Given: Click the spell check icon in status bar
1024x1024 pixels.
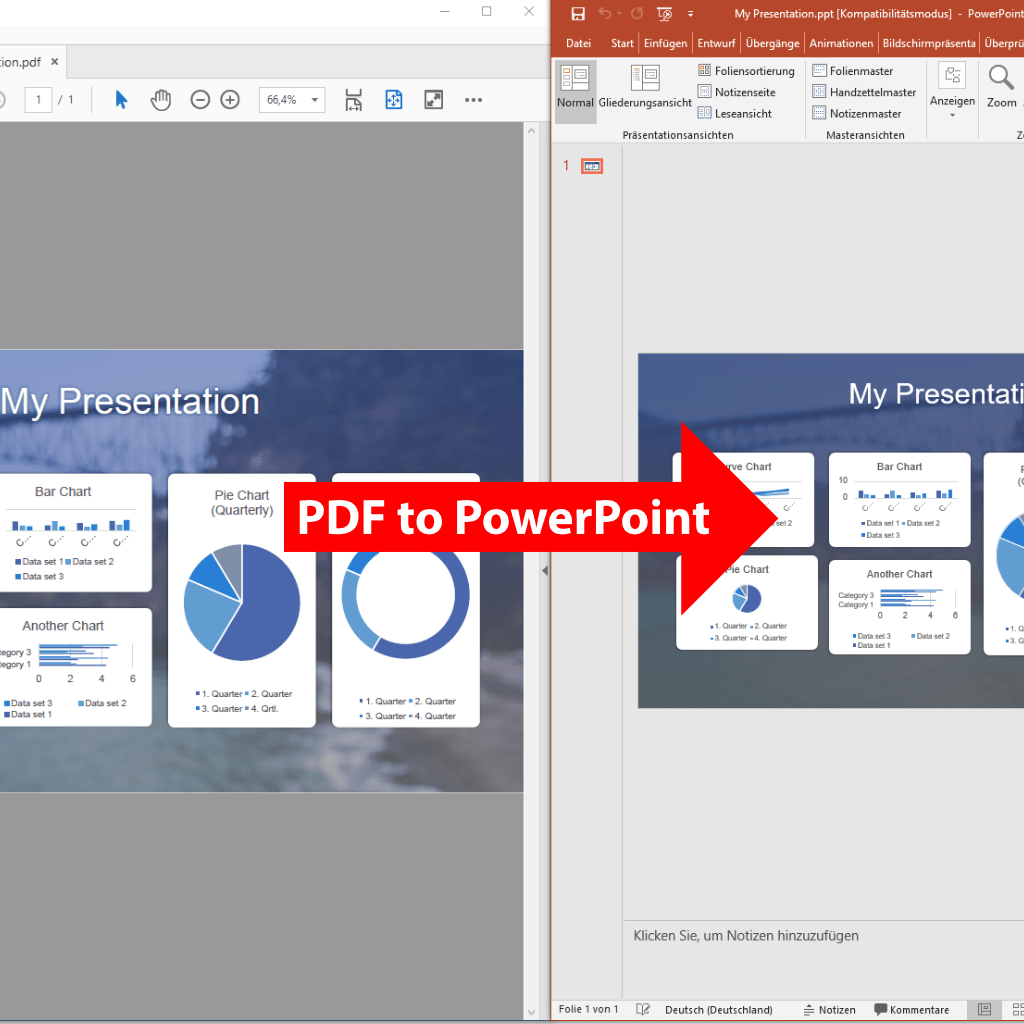Looking at the screenshot, I should coord(643,1010).
